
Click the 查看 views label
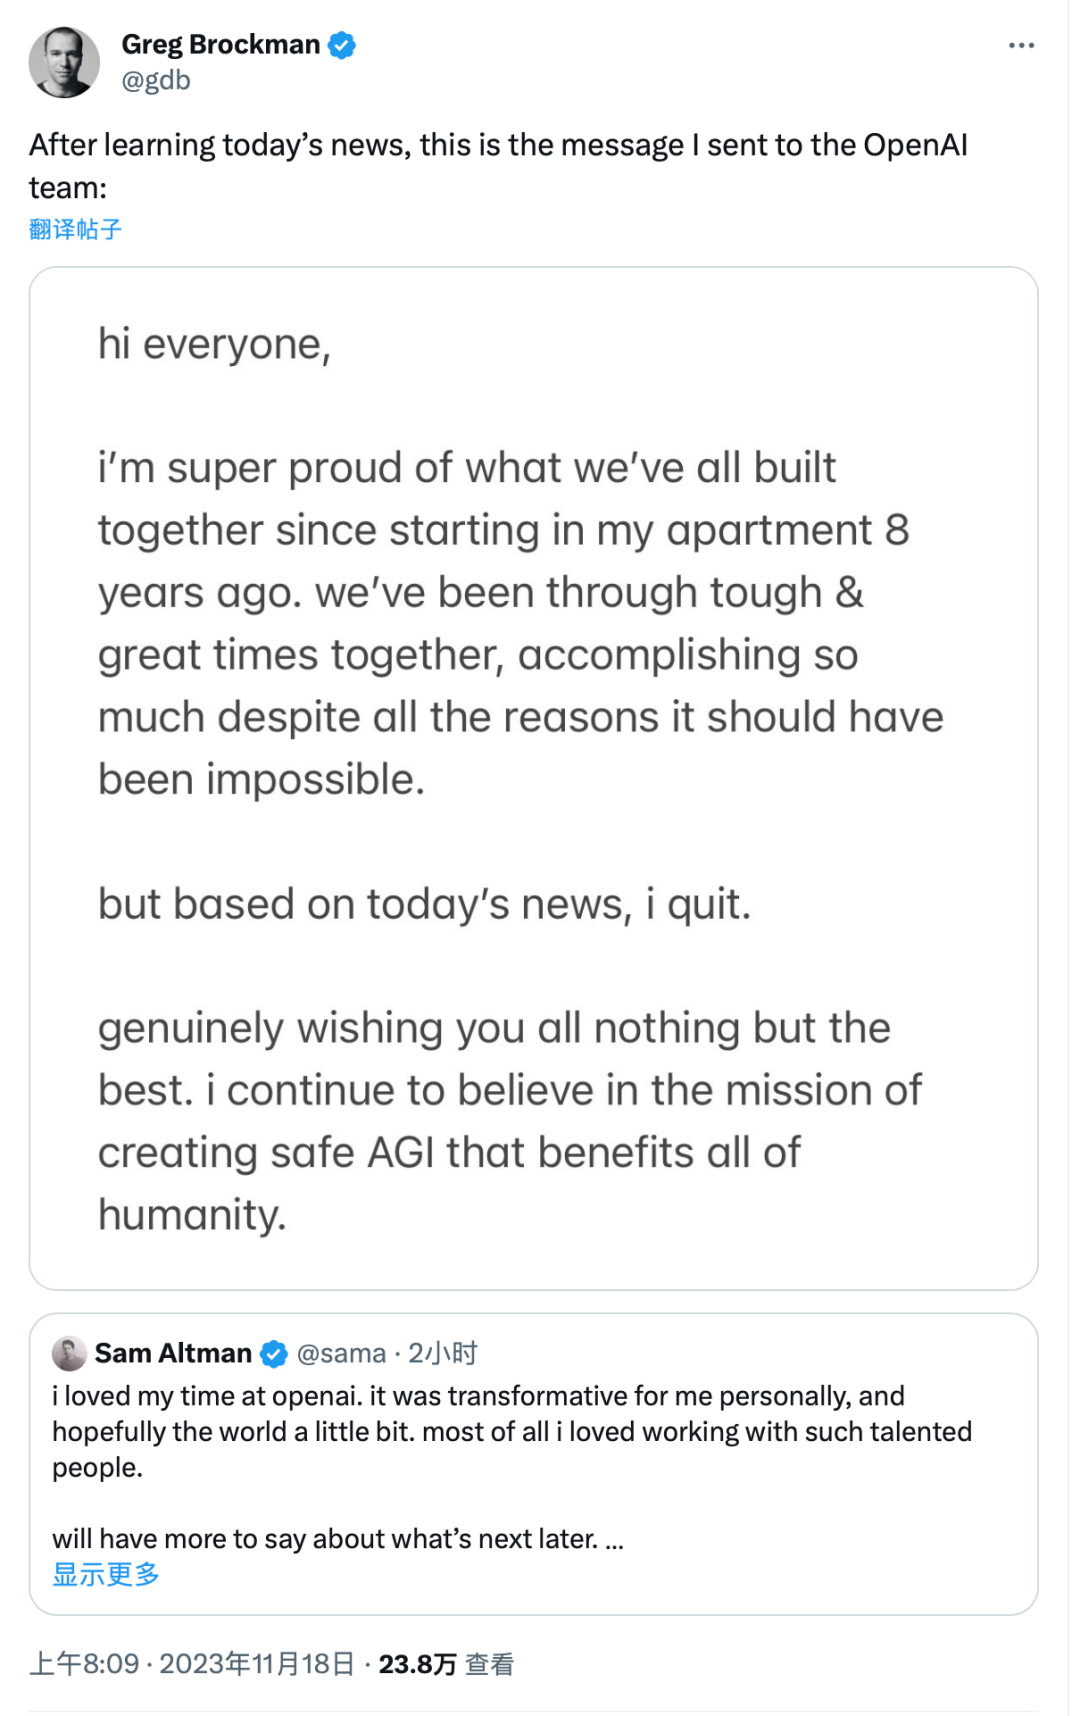point(490,1664)
